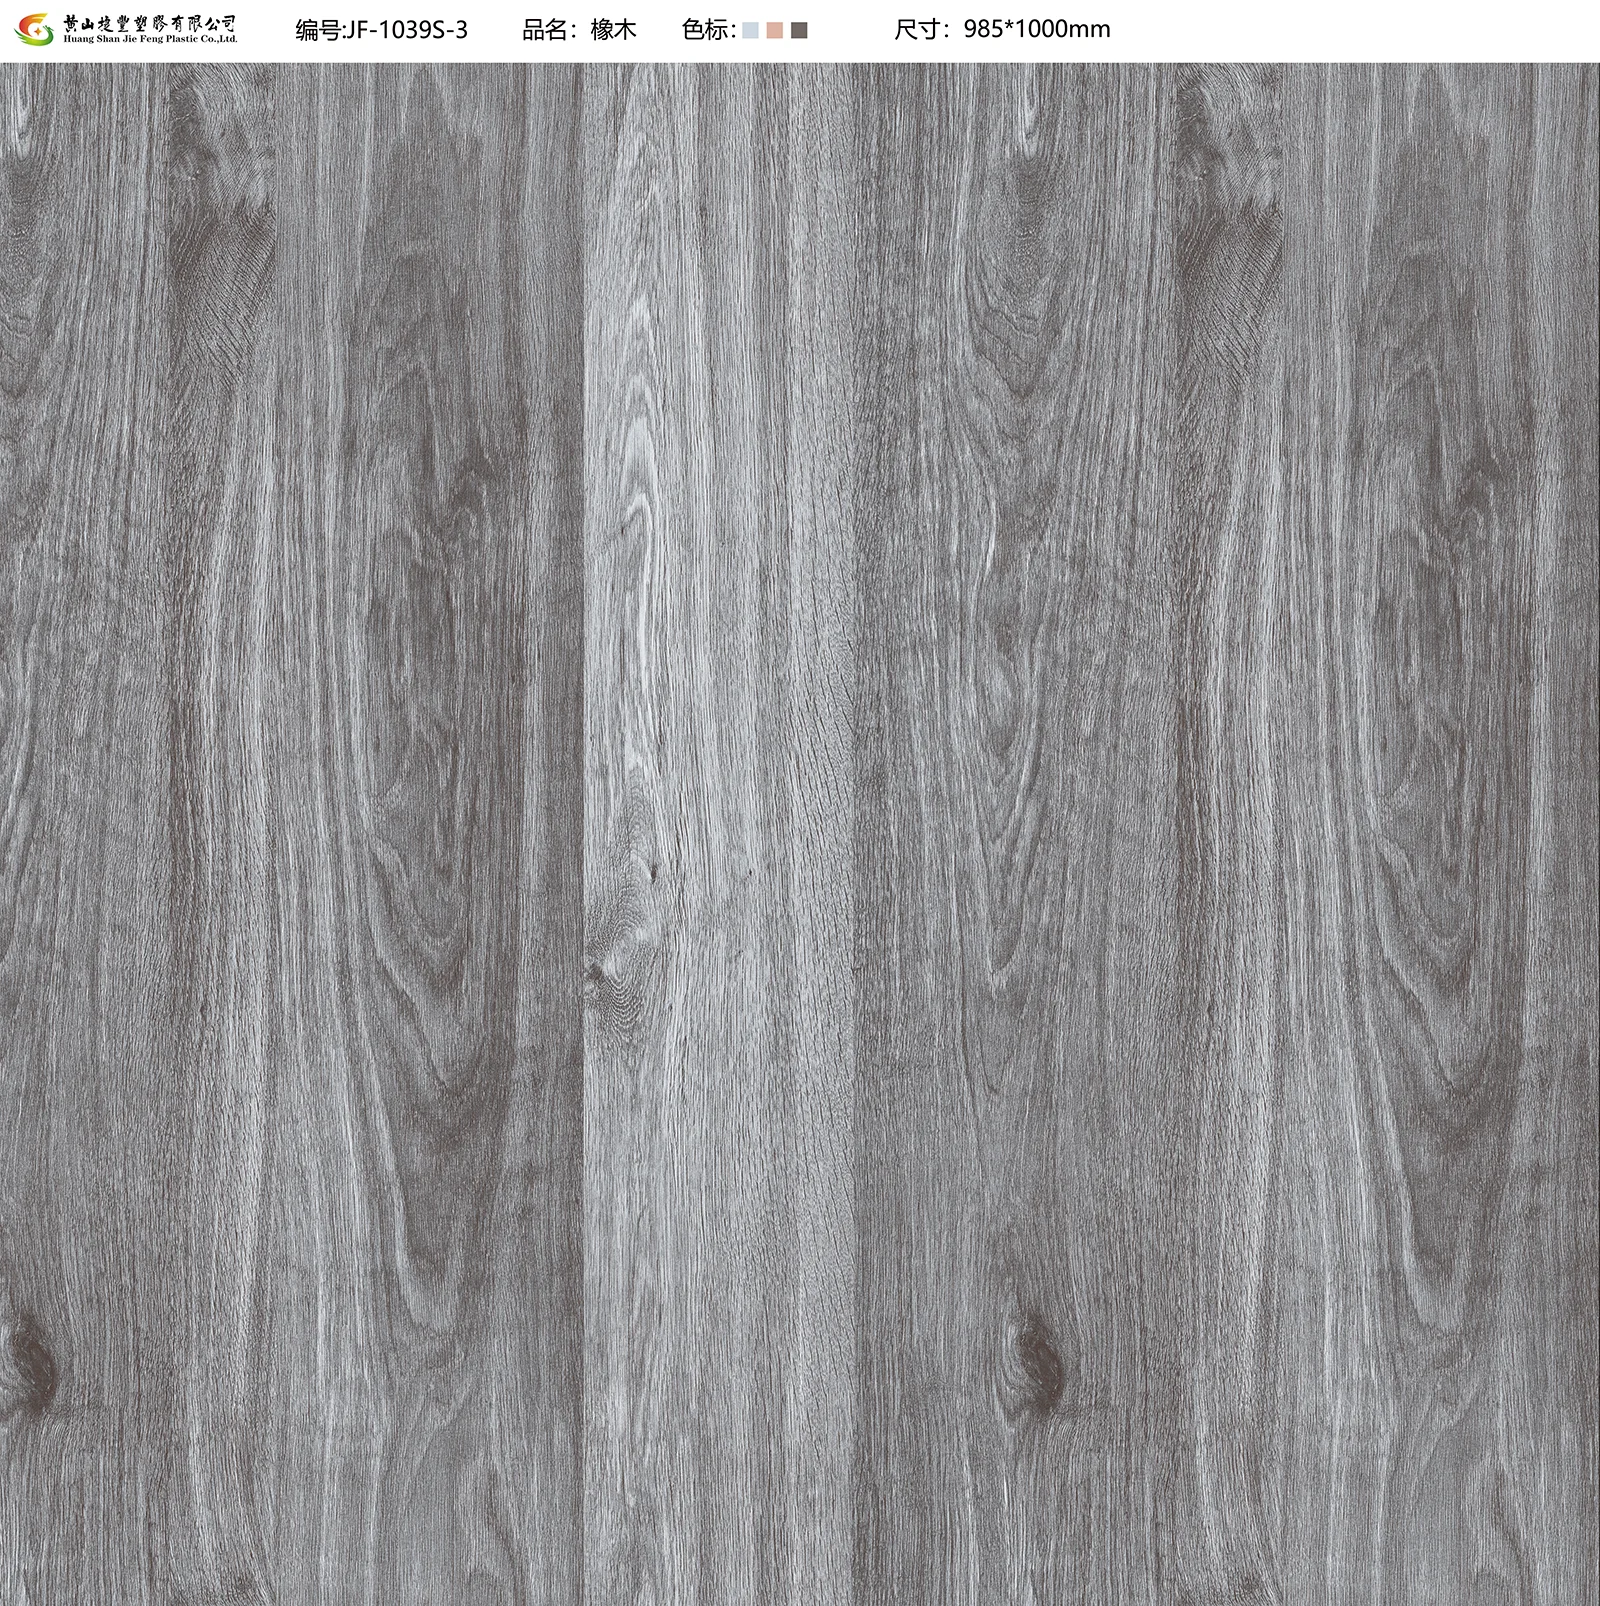Viewport: 1600px width, 1606px height.
Task: Click the small knot on light plank's left edge
Action: pyautogui.click(x=600, y=968)
